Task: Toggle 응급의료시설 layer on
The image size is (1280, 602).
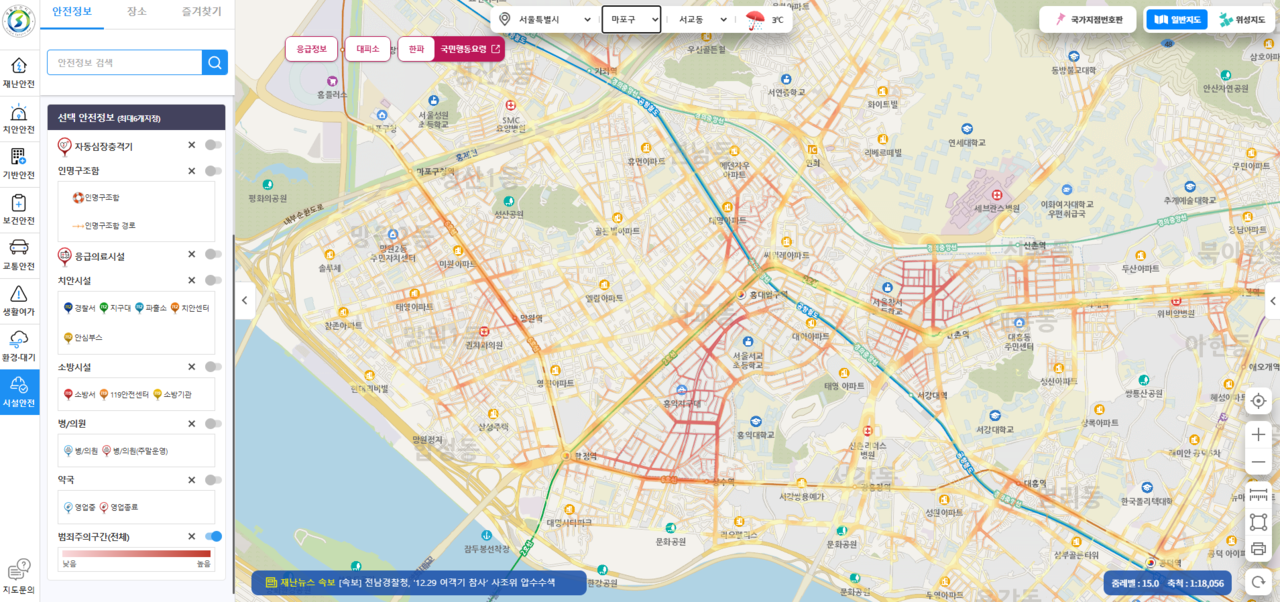Action: point(213,256)
